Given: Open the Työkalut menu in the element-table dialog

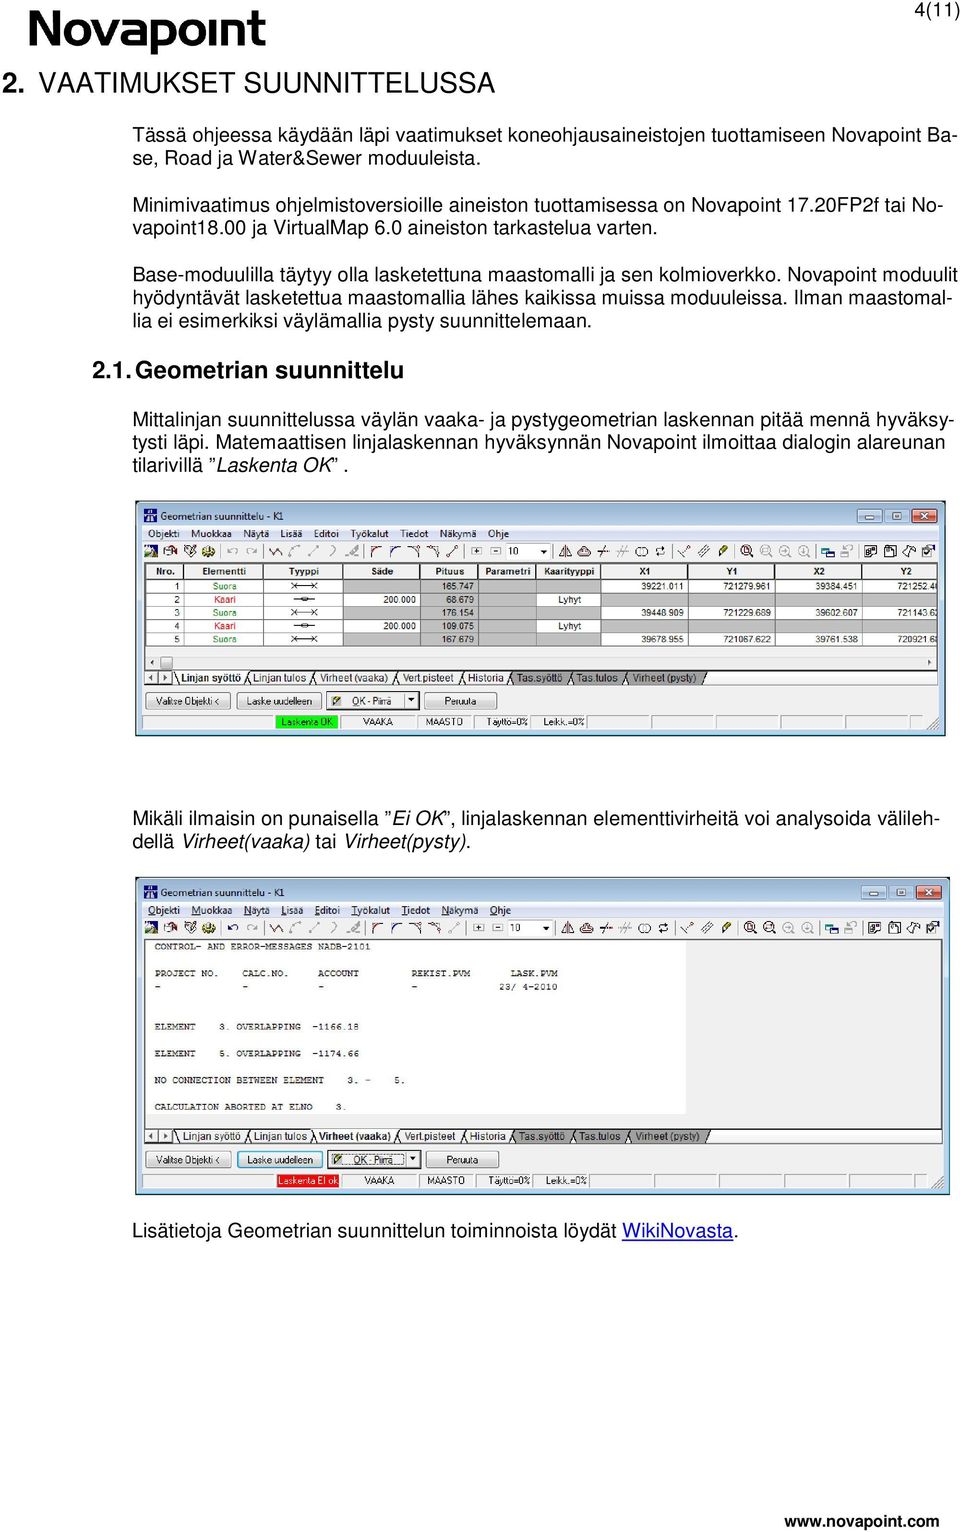Looking at the screenshot, I should click(x=370, y=534).
